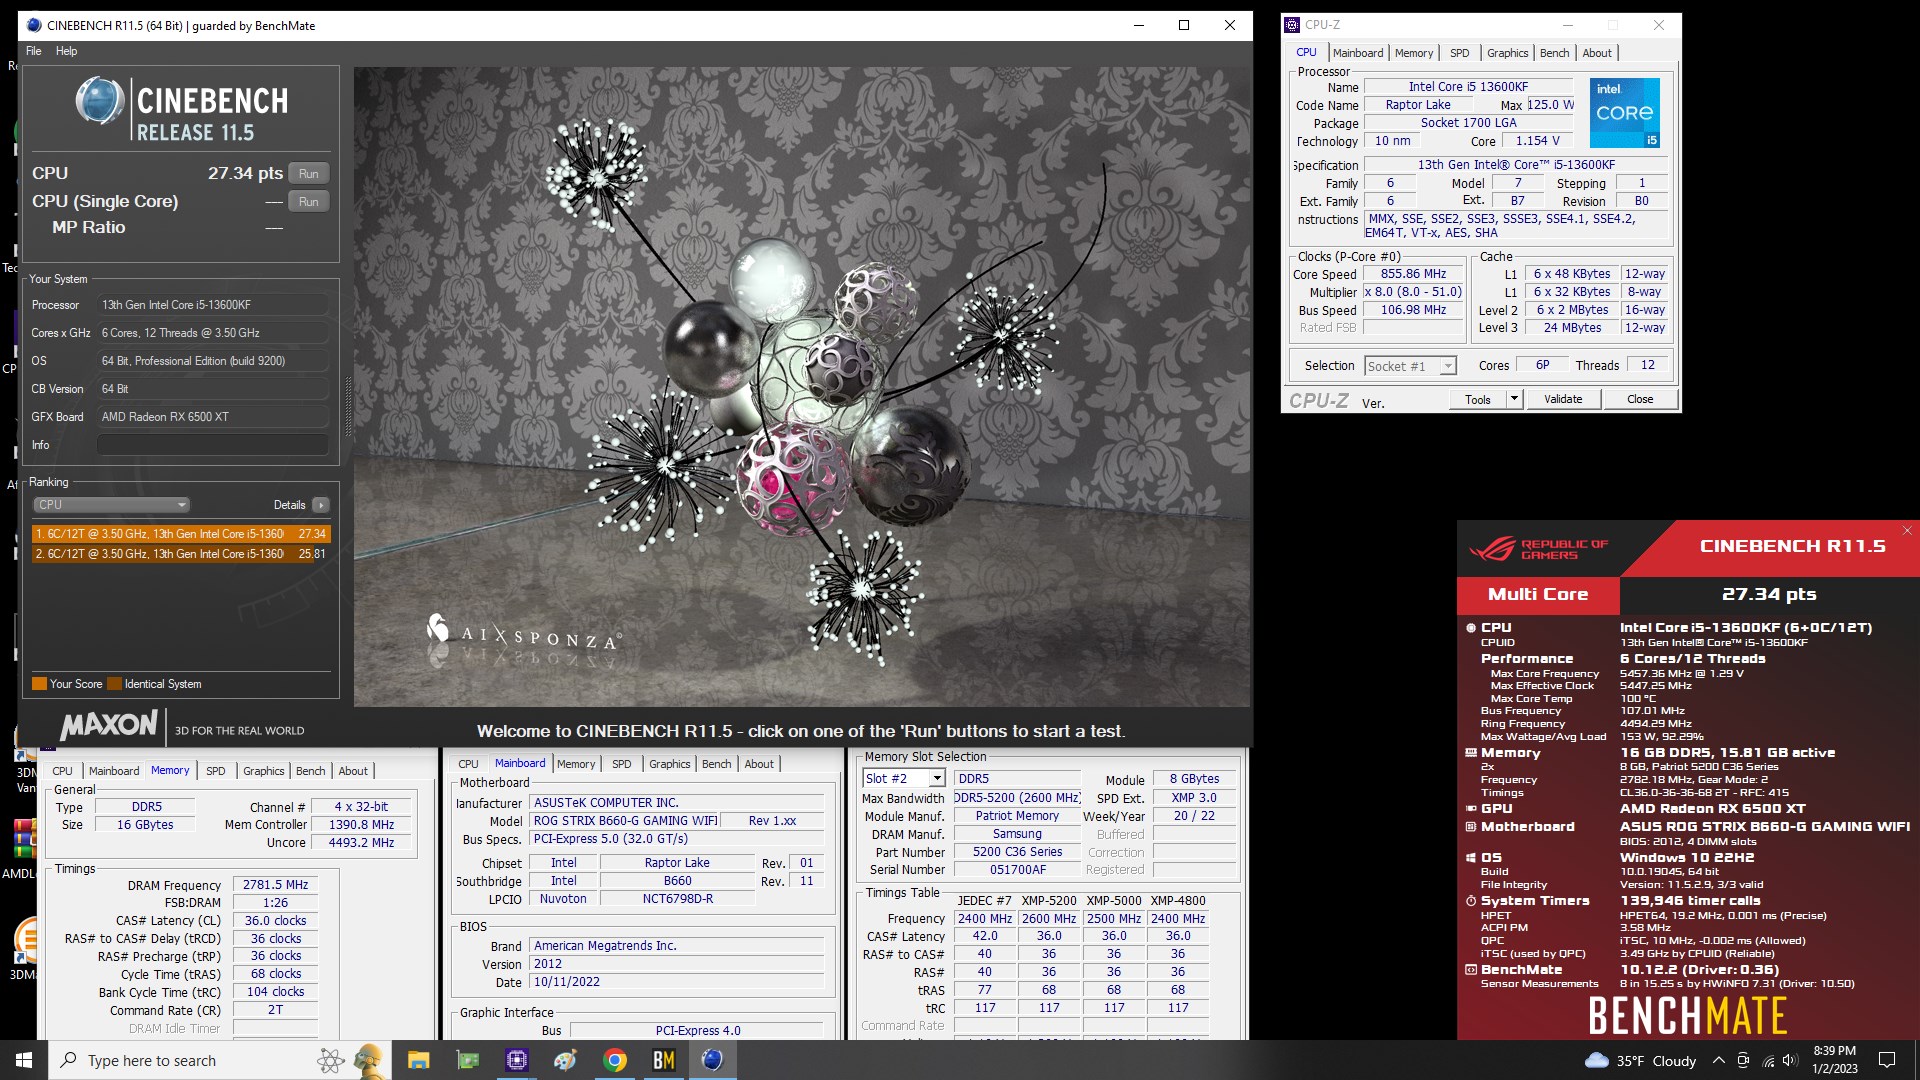Screen dimensions: 1920x1080
Task: Click the XMP-5200 column header in Timings Table
Action: point(1049,901)
